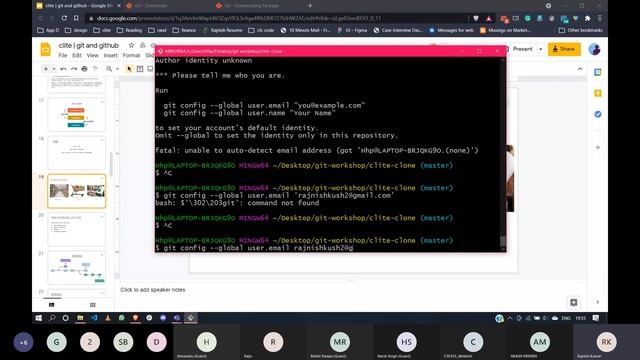The width and height of the screenshot is (640, 360).
Task: Collapse the toolbar with the up chevron
Action: 580,69
